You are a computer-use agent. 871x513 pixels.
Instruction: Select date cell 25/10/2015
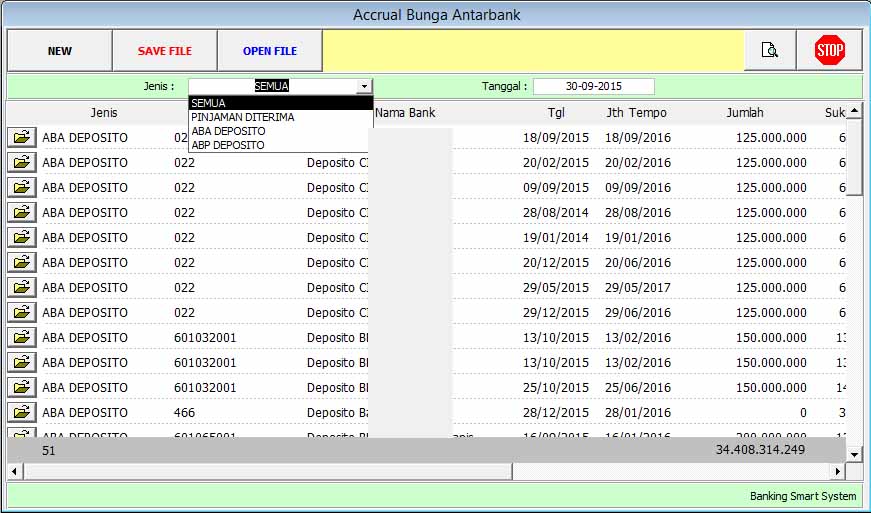pyautogui.click(x=555, y=388)
